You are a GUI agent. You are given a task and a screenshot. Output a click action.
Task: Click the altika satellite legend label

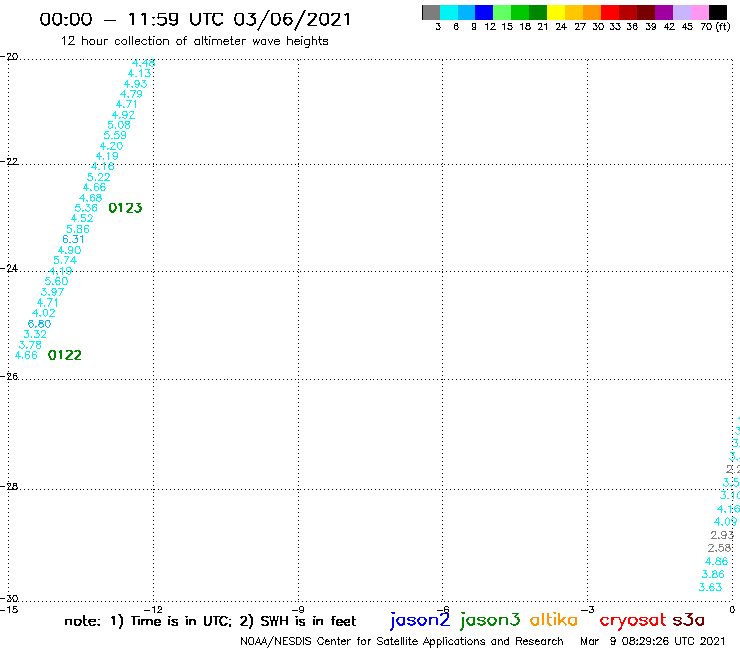pos(554,620)
